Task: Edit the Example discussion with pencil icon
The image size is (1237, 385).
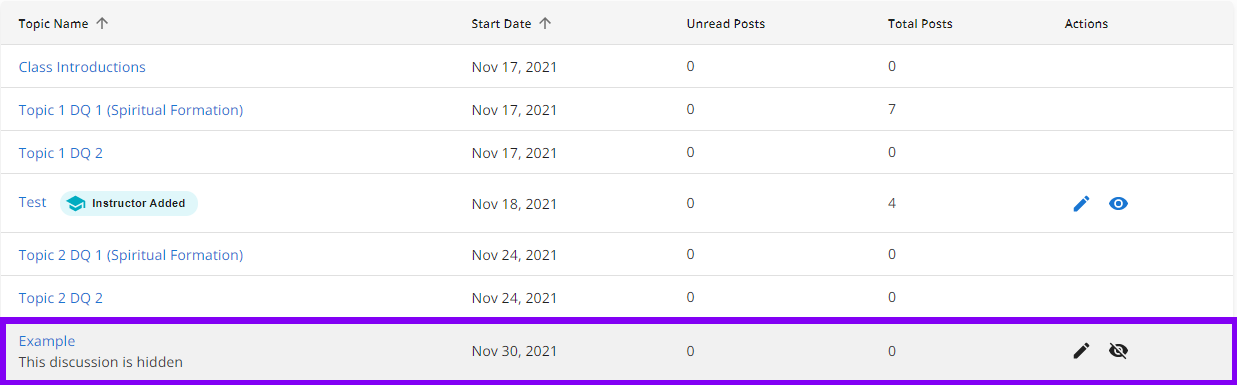Action: [1081, 351]
